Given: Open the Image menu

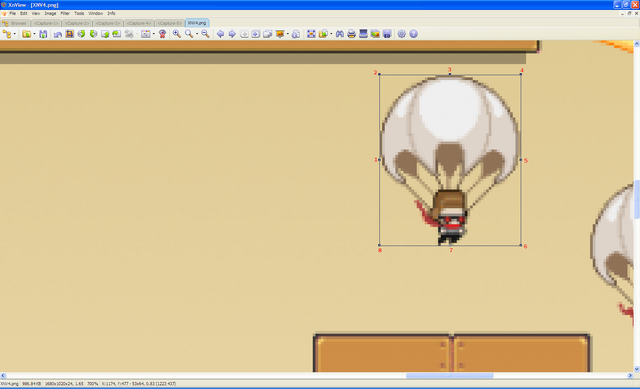Looking at the screenshot, I should (x=50, y=13).
